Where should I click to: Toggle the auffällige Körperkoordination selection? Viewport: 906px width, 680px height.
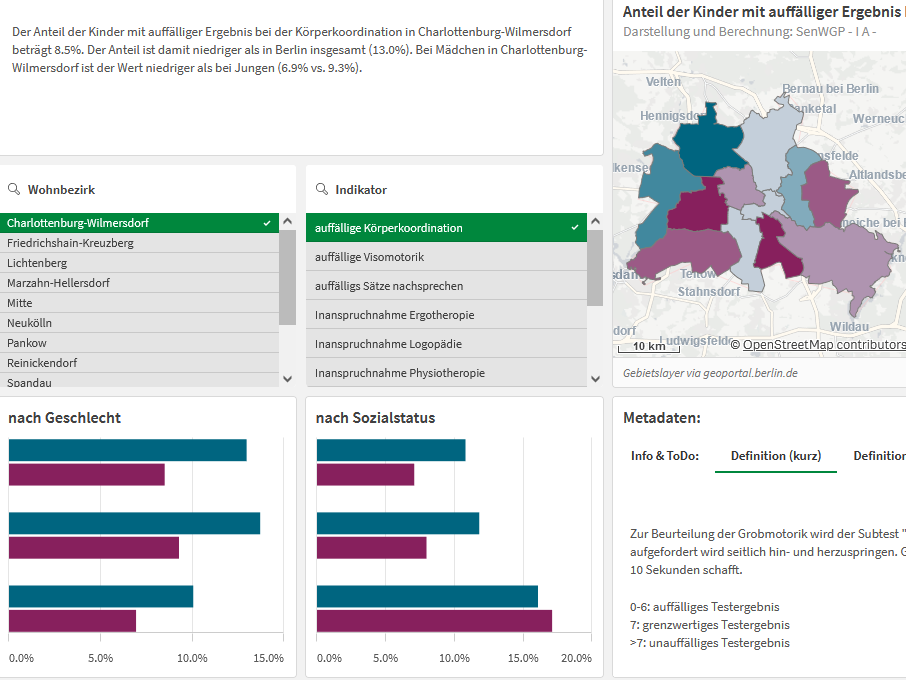click(446, 228)
